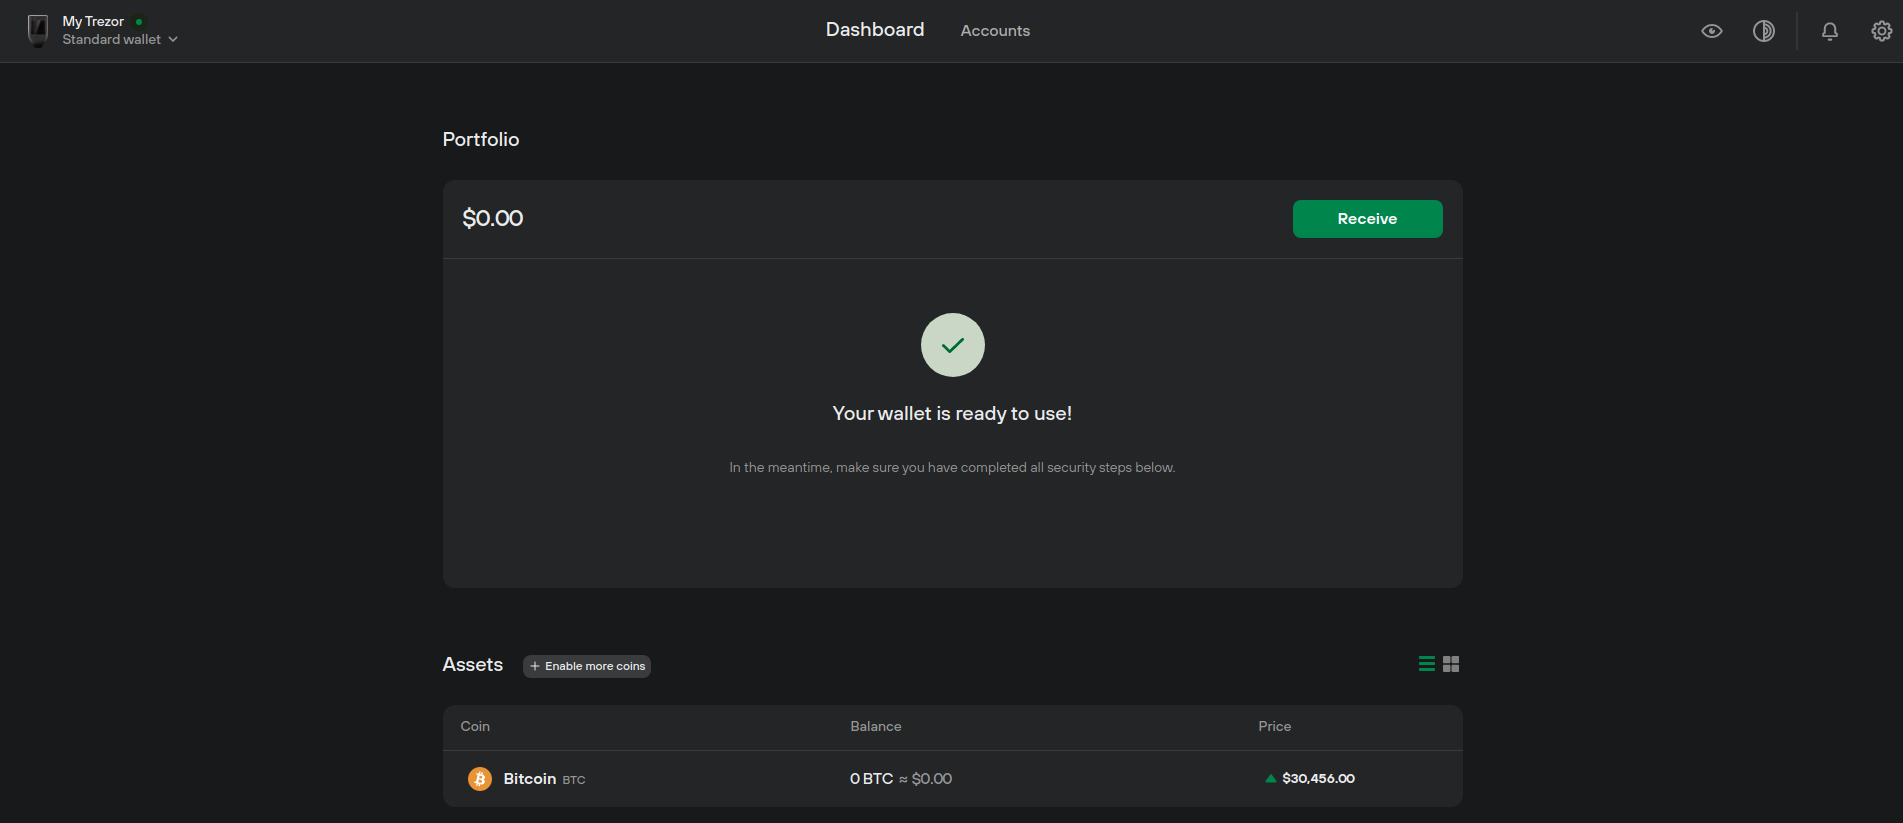Click the Coin column header
This screenshot has height=823, width=1903.
pyautogui.click(x=475, y=727)
